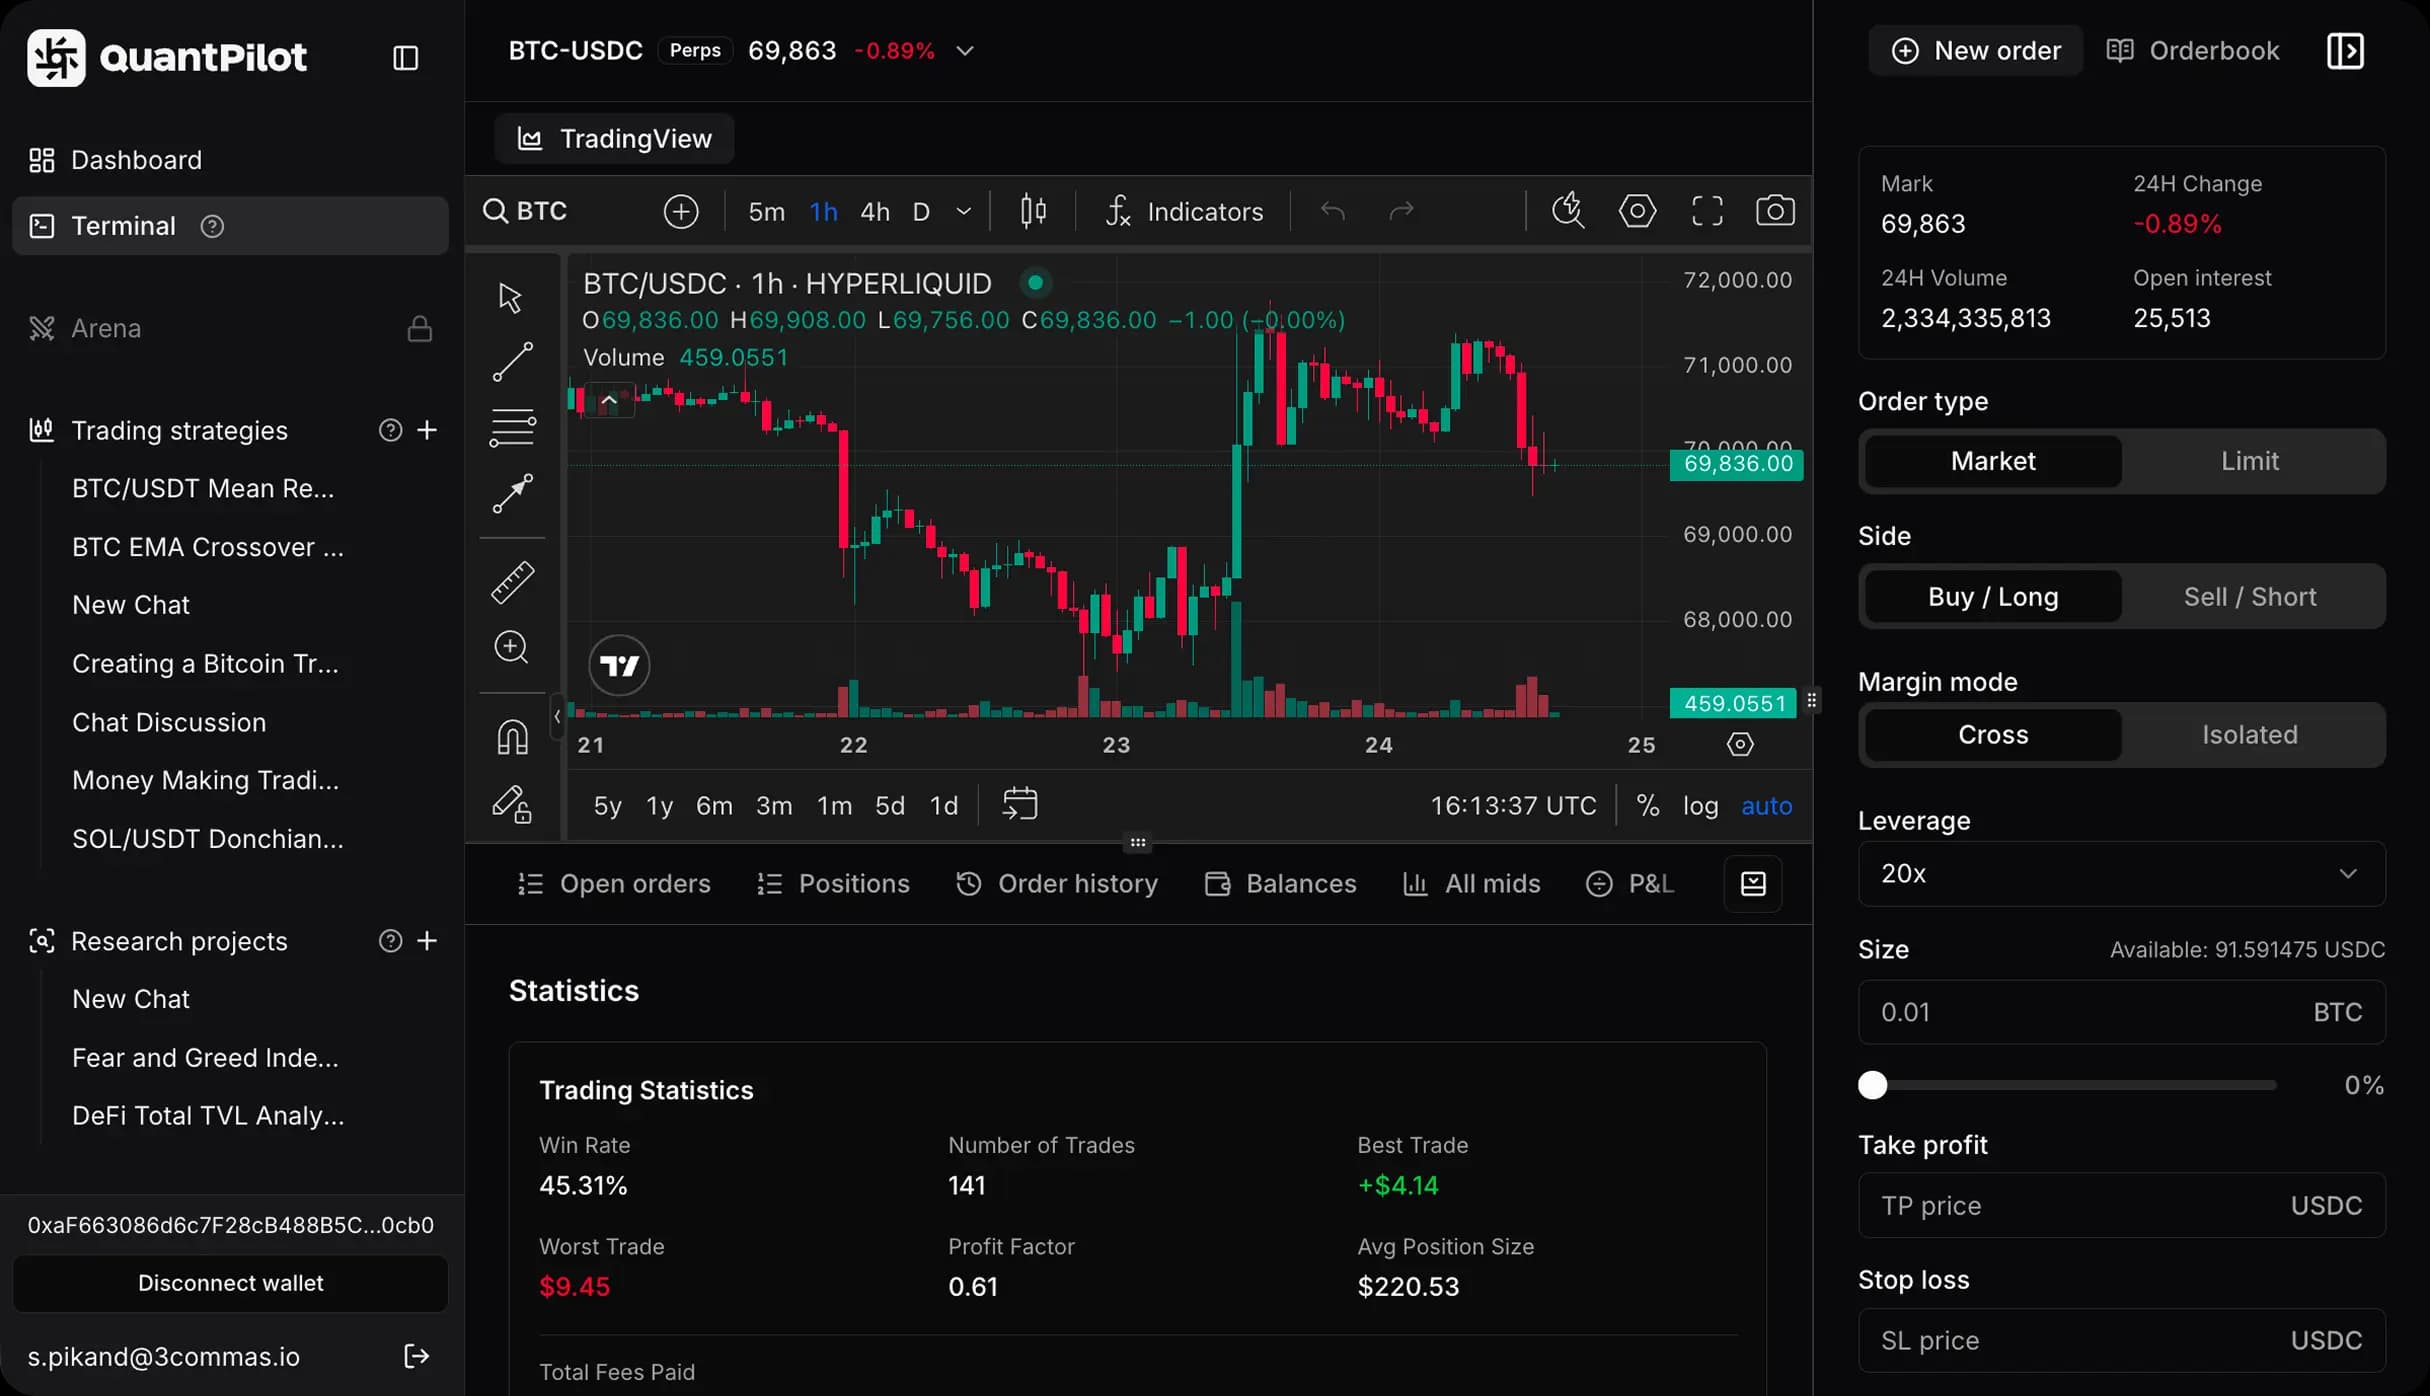Click the magnet mode icon
This screenshot has width=2430, height=1396.
click(x=512, y=737)
